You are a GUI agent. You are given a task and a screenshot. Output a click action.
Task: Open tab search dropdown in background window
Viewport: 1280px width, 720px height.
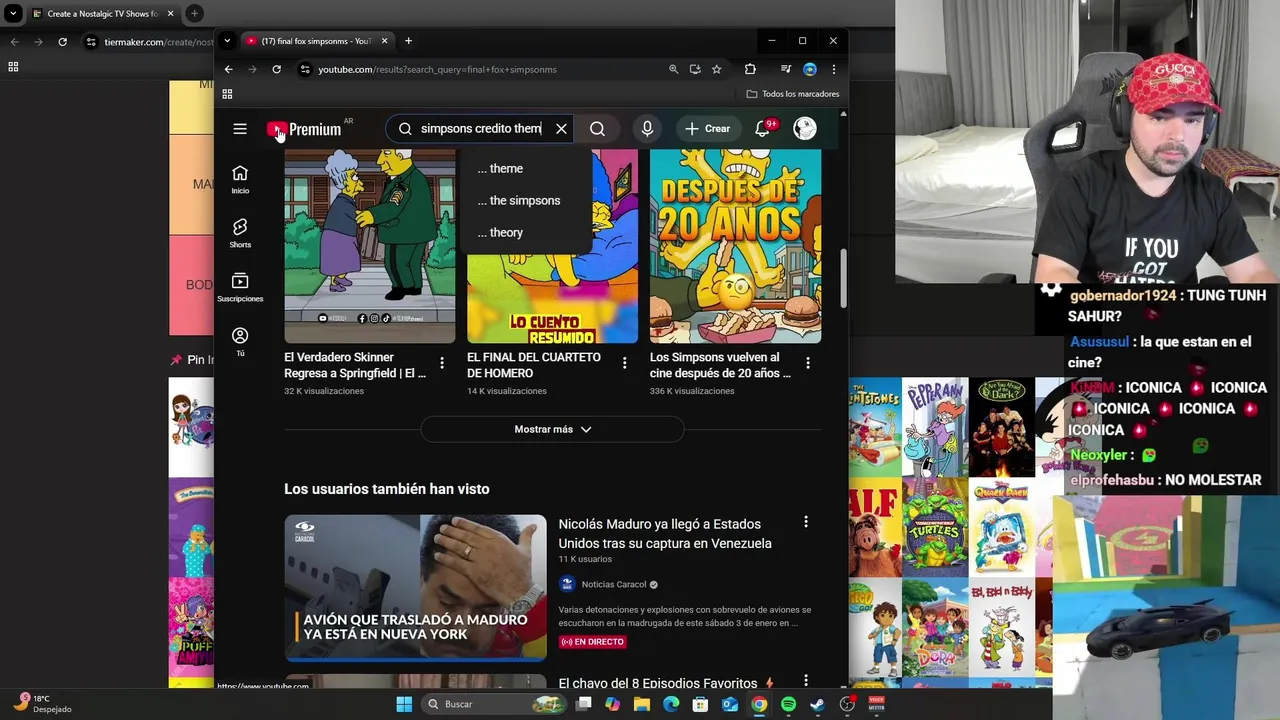[x=13, y=14]
